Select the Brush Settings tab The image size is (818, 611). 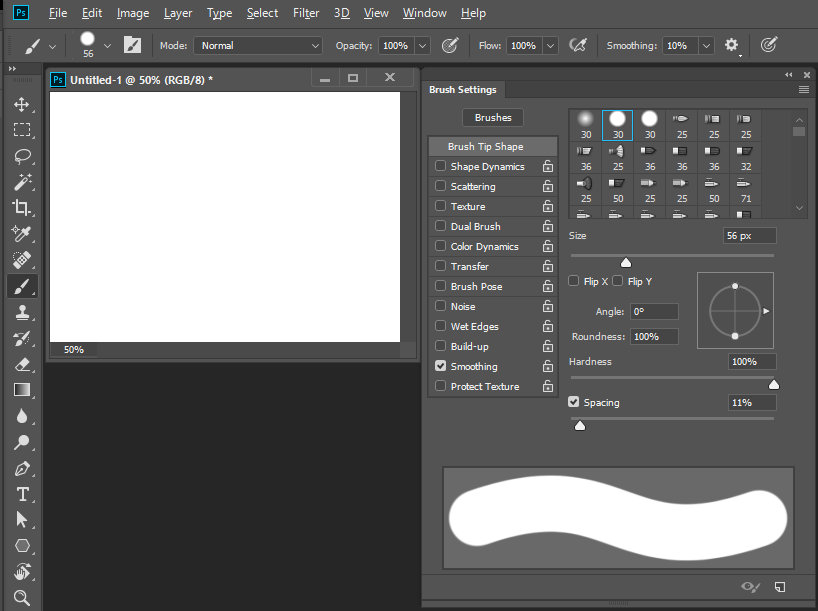[463, 90]
